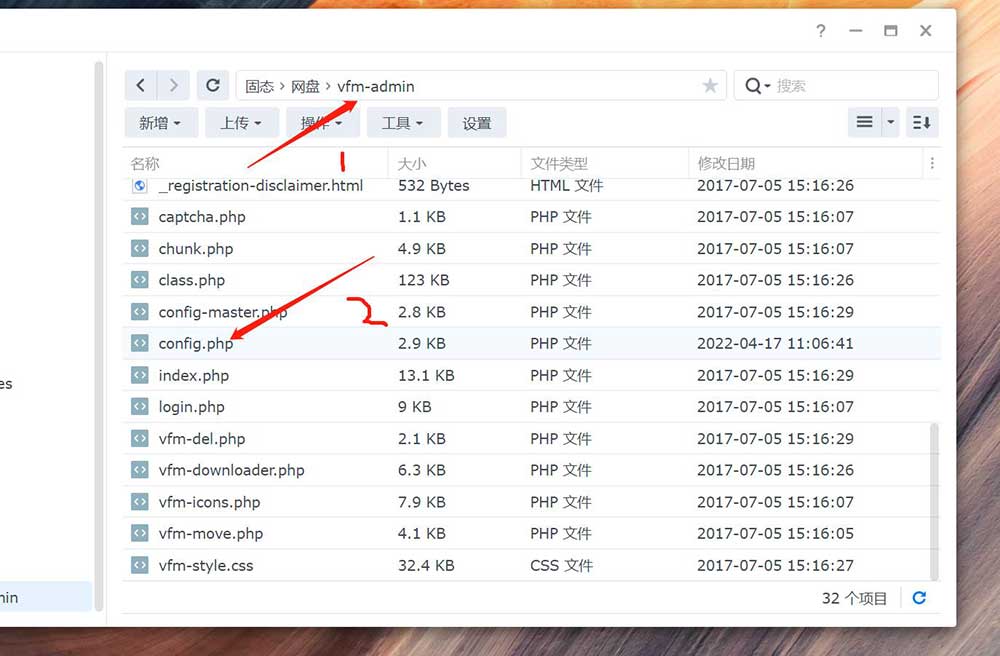This screenshot has width=1000, height=656.
Task: Click the chunk.php file icon
Action: click(x=140, y=248)
